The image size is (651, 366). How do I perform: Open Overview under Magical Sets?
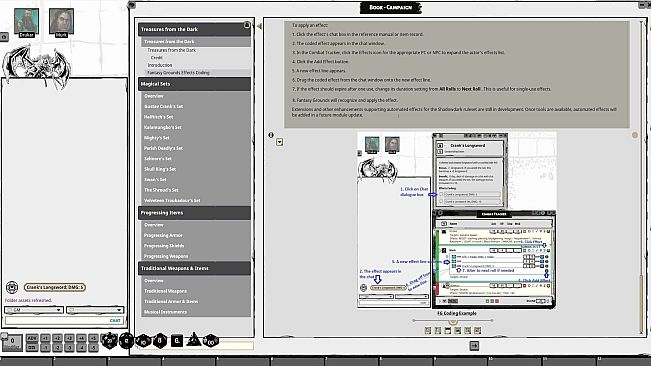154,96
